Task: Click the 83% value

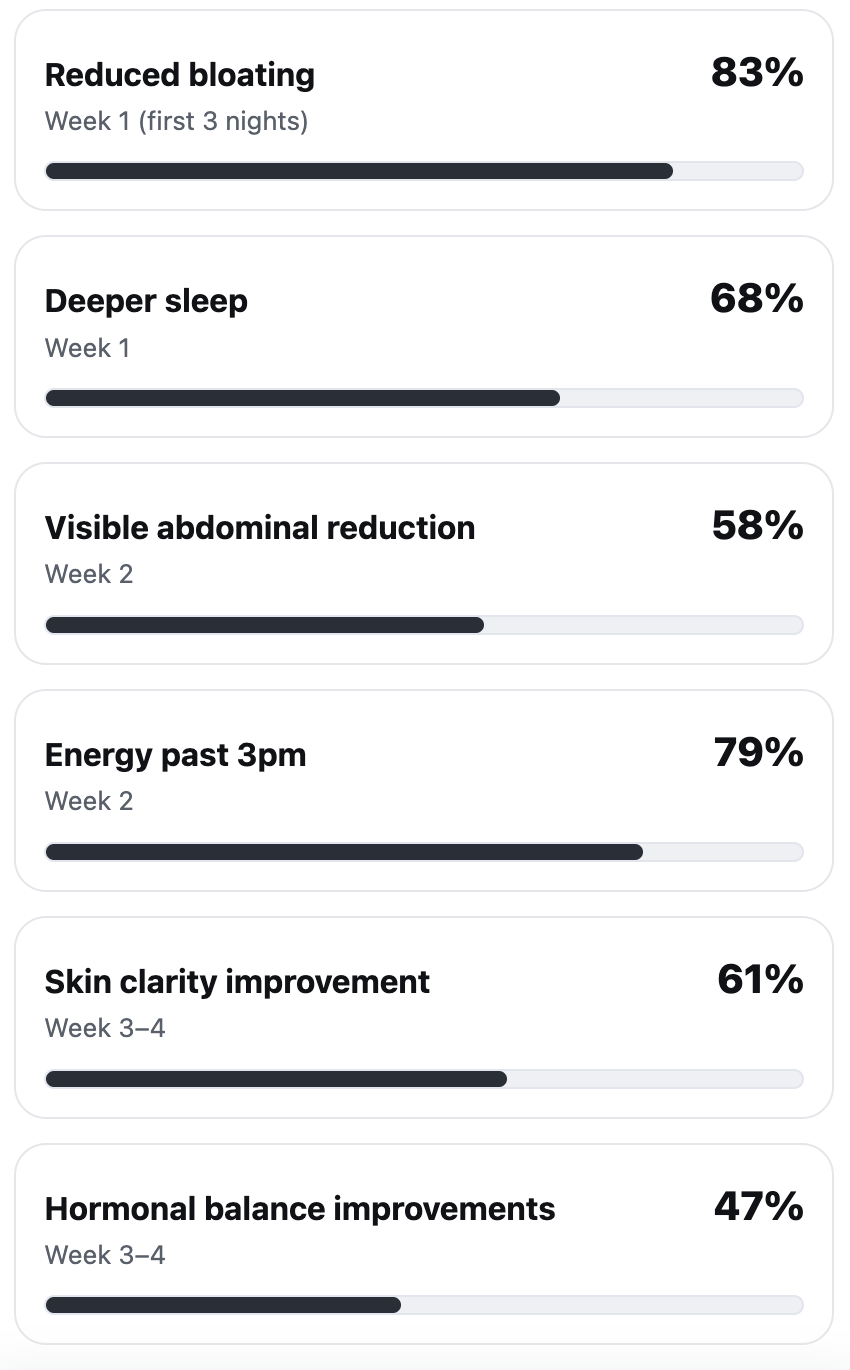Action: [x=757, y=73]
